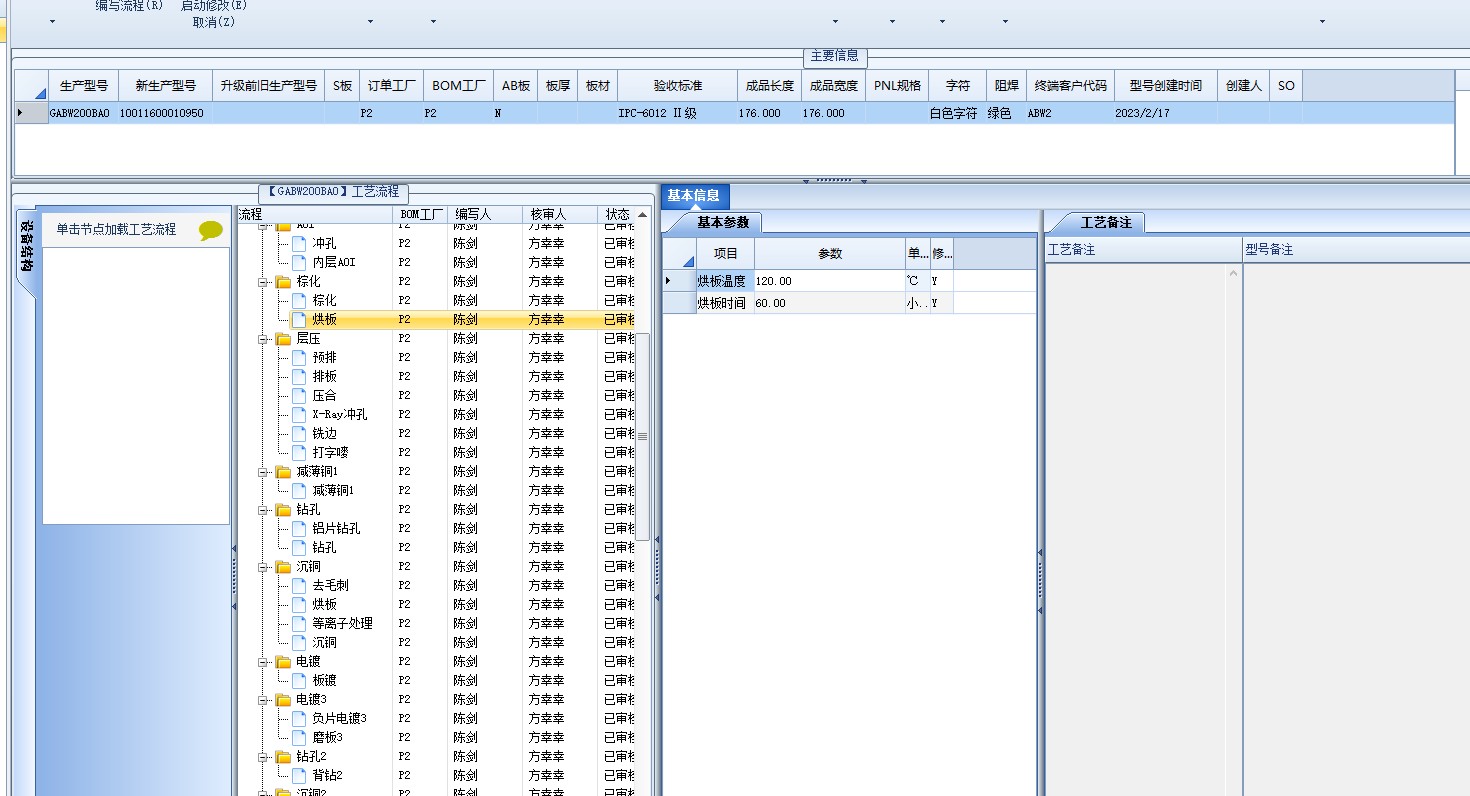Click the page icon beside 冲孔
The image size is (1470, 796).
[x=299, y=243]
